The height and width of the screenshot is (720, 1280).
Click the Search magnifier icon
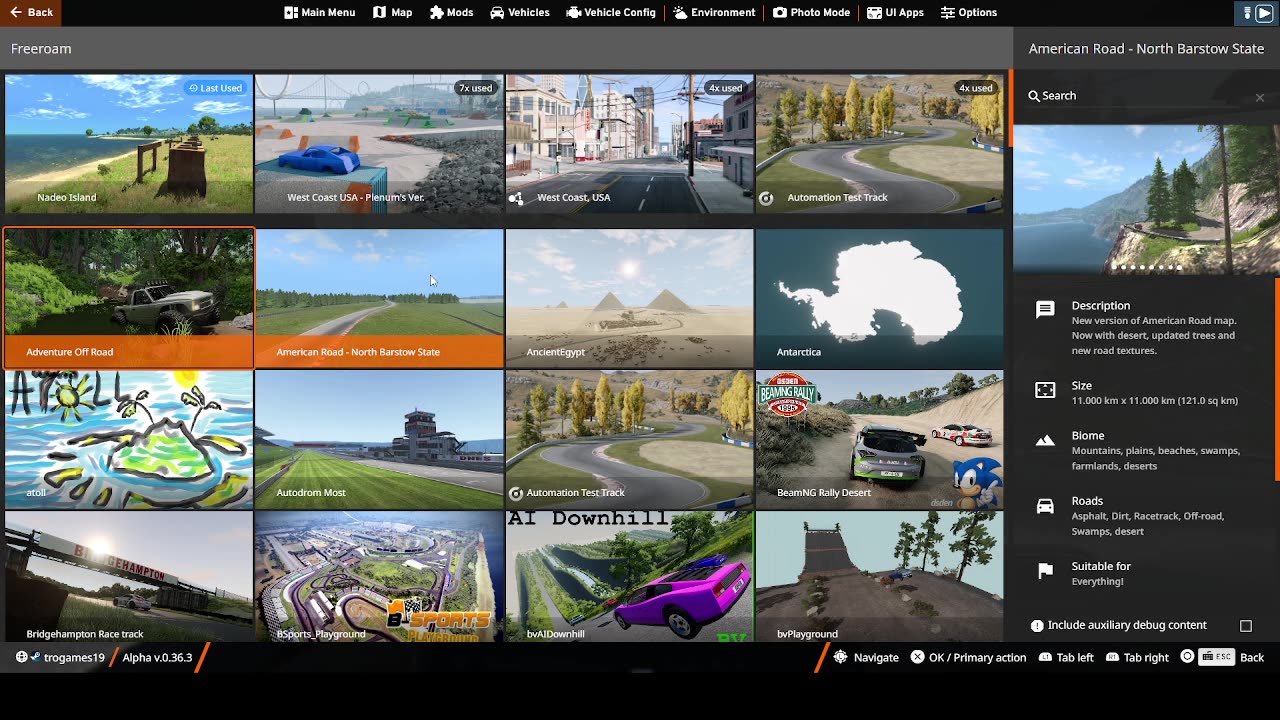coord(1034,96)
